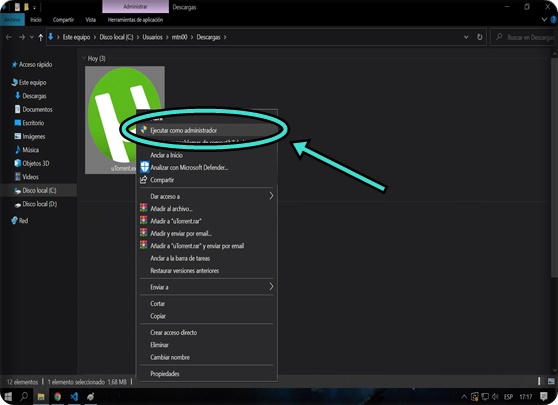558x405 pixels.
Task: Click the uTorrent.exe file thumbnail
Action: pyautogui.click(x=125, y=120)
